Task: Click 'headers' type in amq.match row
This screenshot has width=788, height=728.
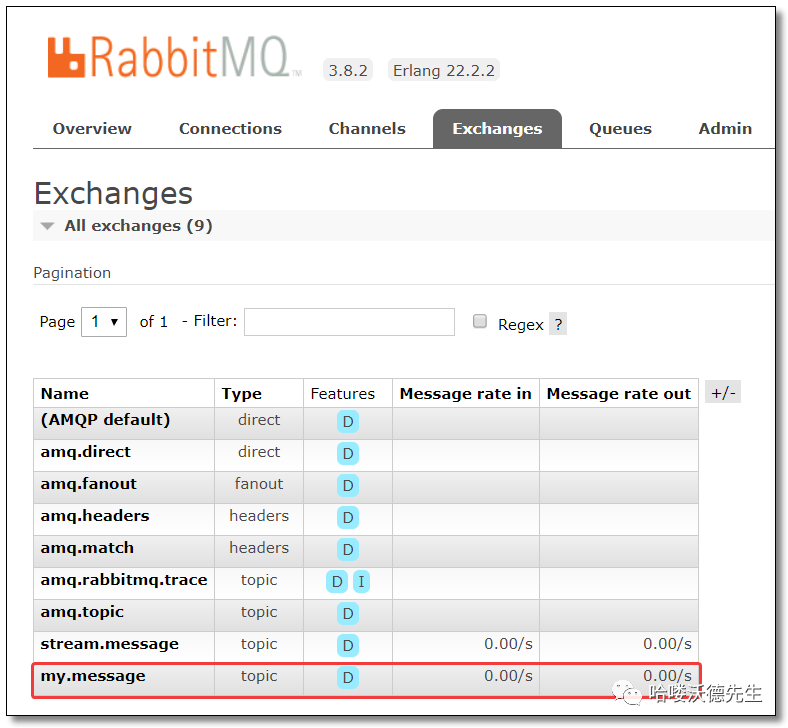Action: click(x=259, y=548)
